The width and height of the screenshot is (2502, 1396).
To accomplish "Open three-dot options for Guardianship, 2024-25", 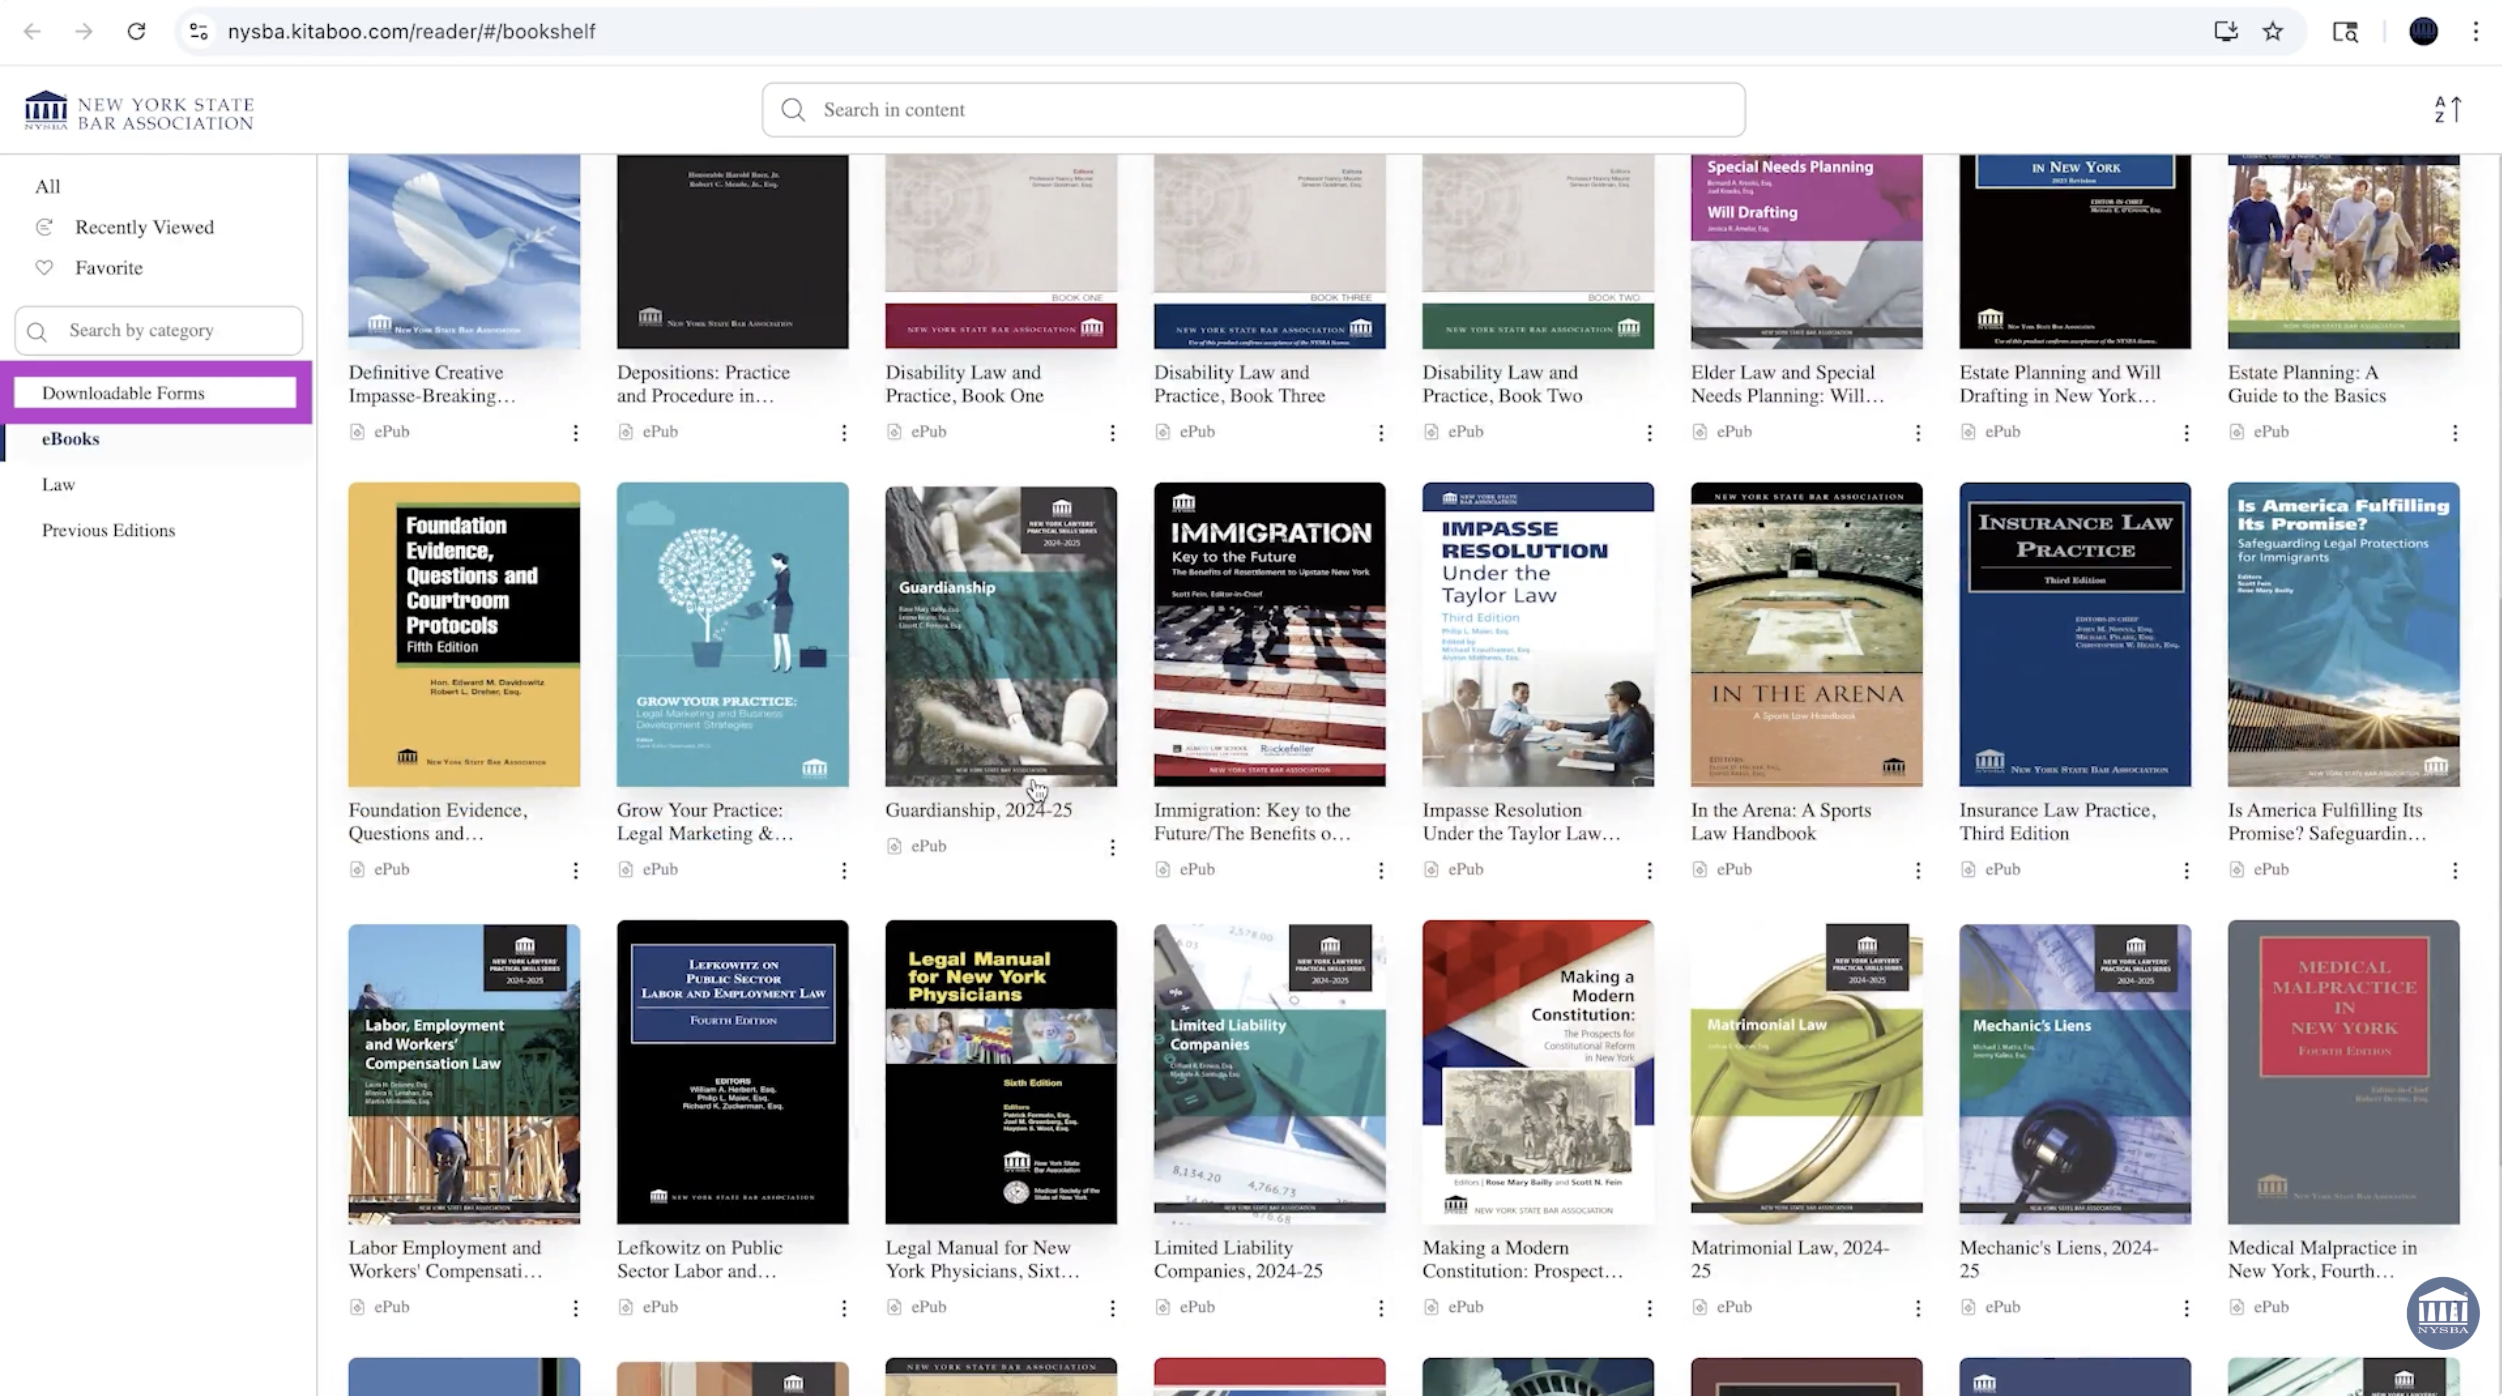I will coord(1112,848).
